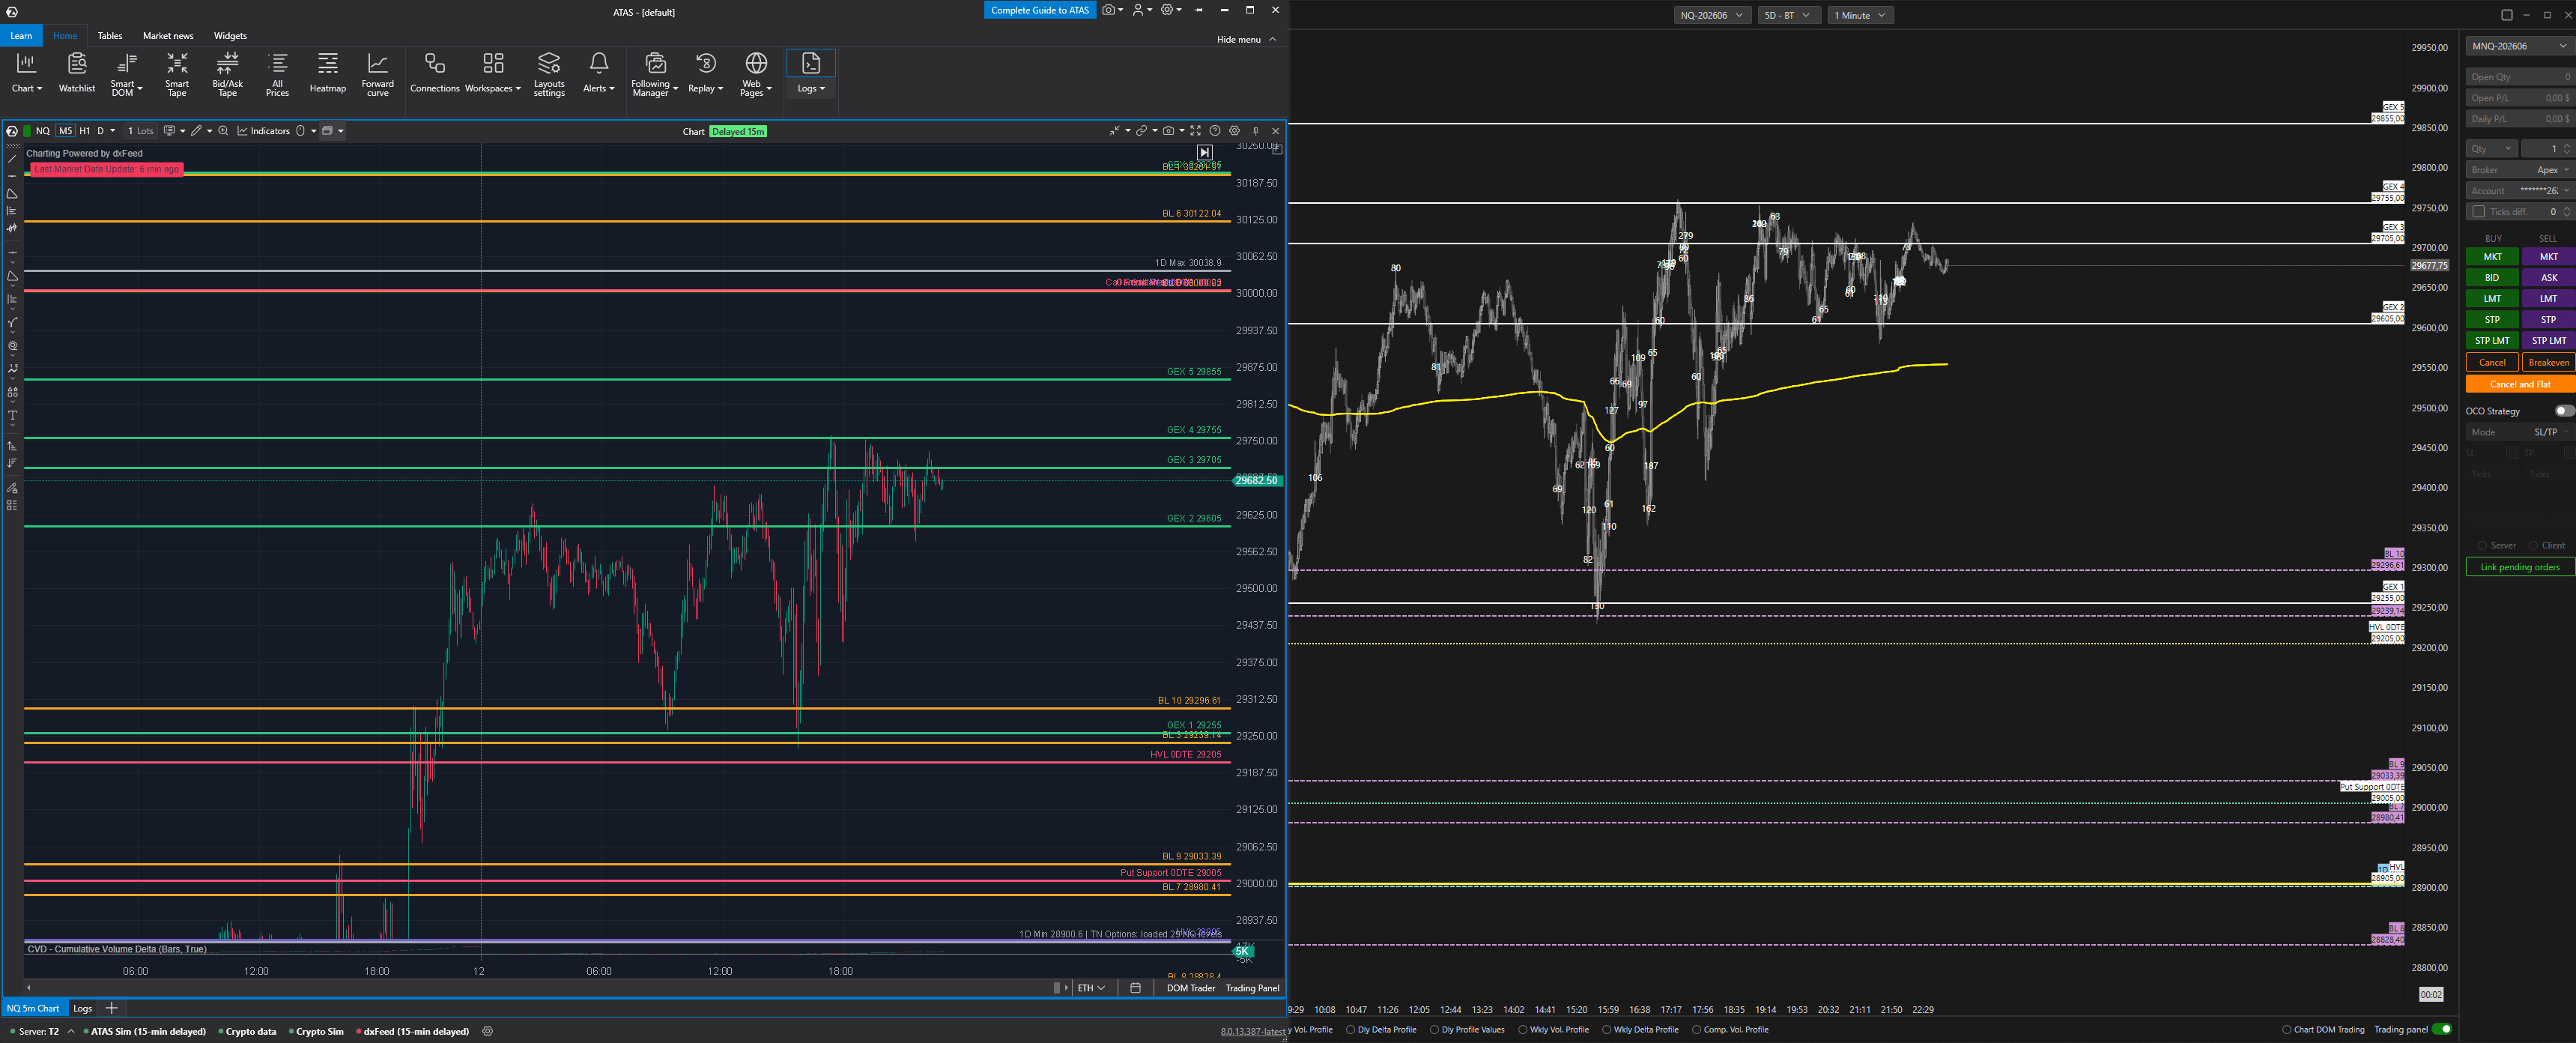
Task: Select the Client radio button
Action: click(2533, 546)
